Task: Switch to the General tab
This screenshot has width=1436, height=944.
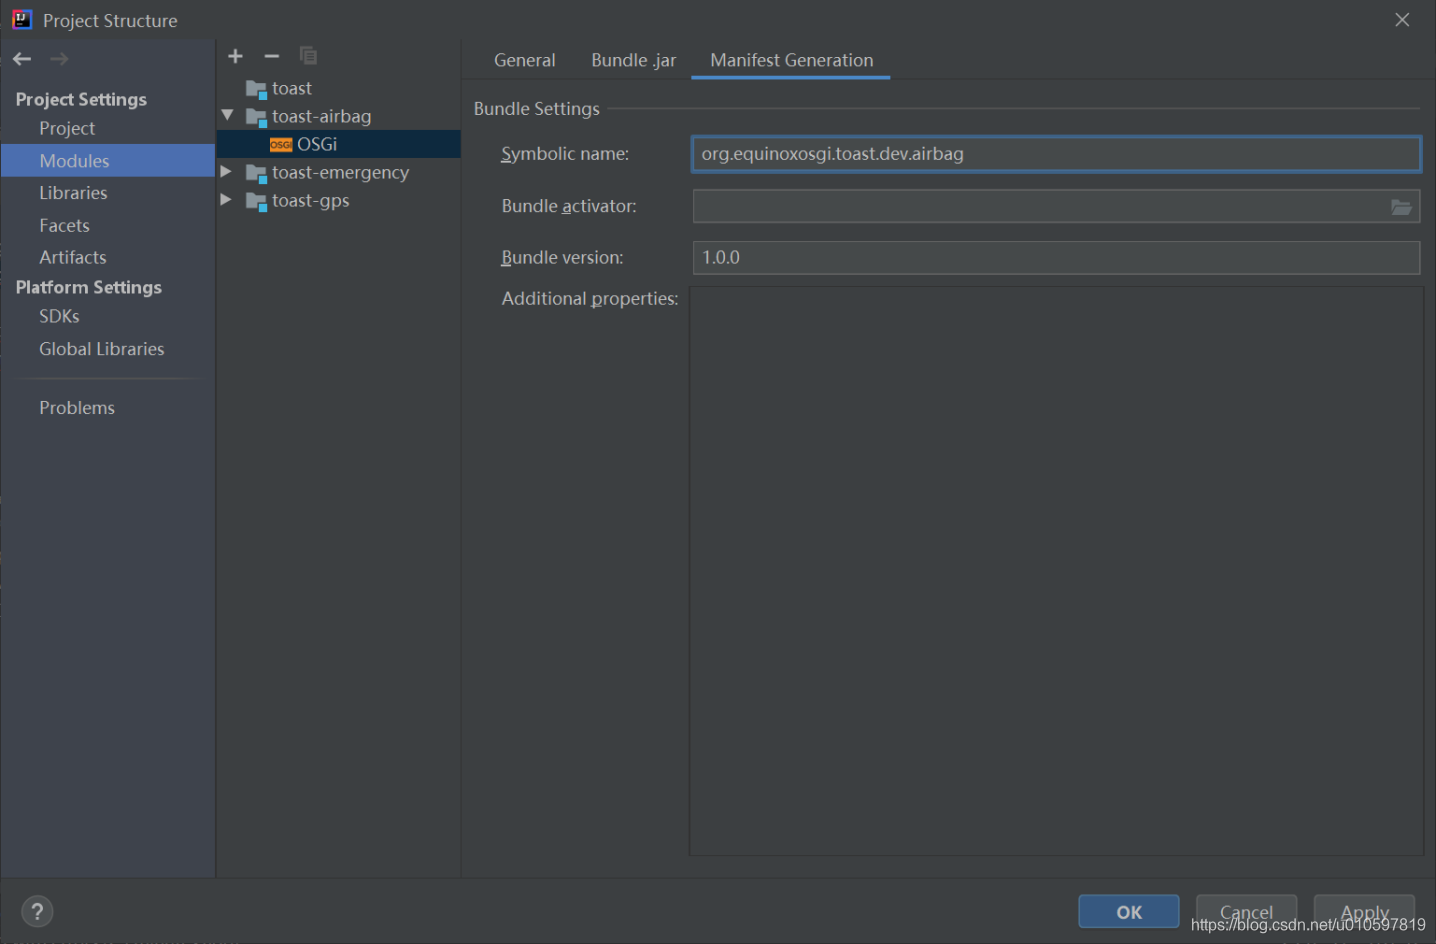Action: point(524,60)
